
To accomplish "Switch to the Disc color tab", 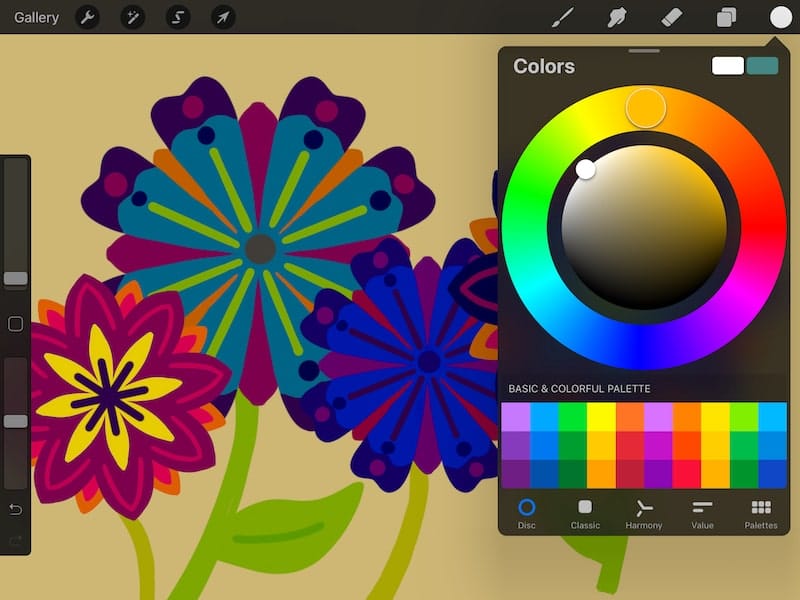I will pyautogui.click(x=527, y=514).
